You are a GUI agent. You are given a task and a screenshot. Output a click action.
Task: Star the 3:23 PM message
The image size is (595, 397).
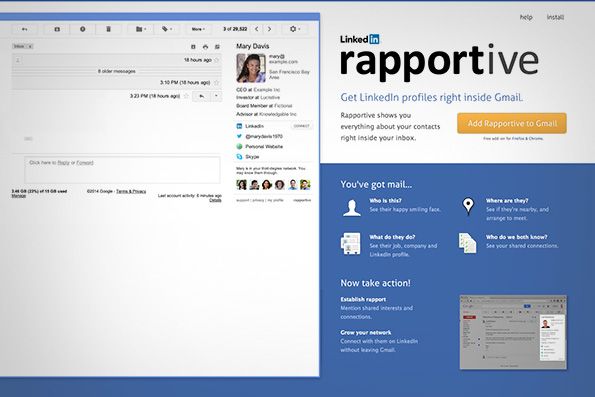tap(186, 96)
